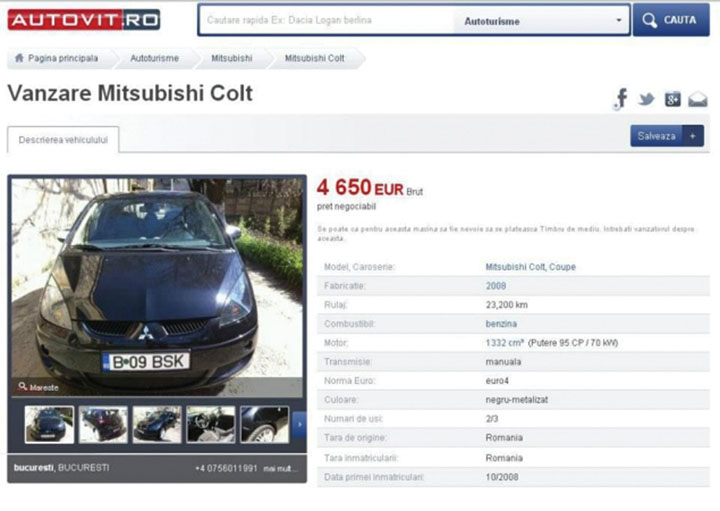
Task: Click the 23,200 km mileage value
Action: [506, 305]
